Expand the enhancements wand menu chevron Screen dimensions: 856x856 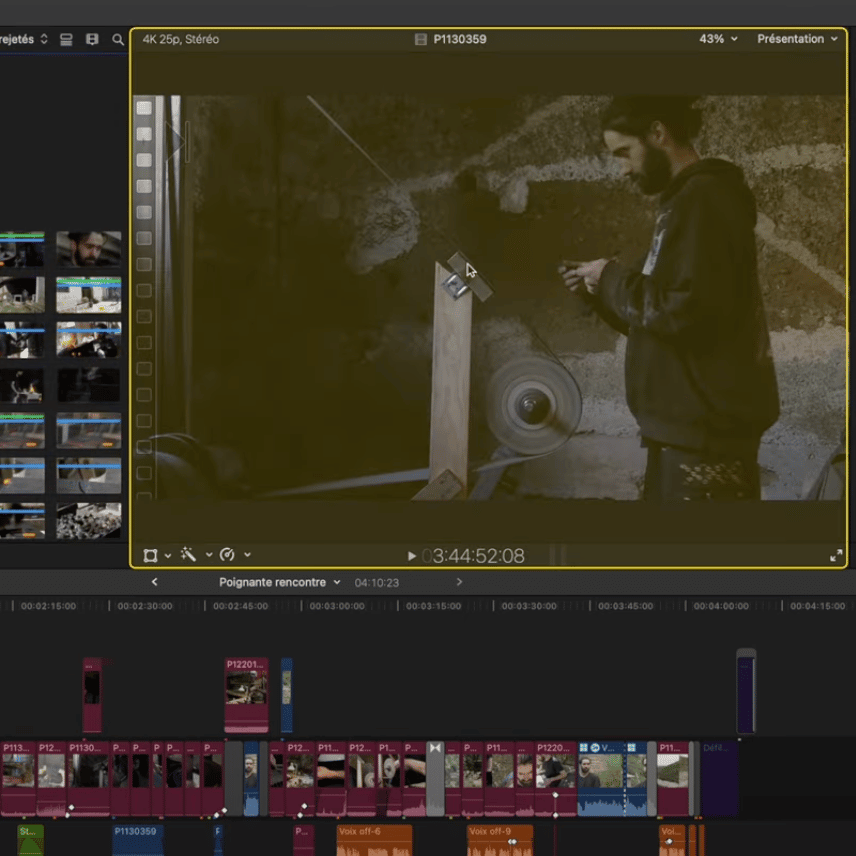point(209,555)
